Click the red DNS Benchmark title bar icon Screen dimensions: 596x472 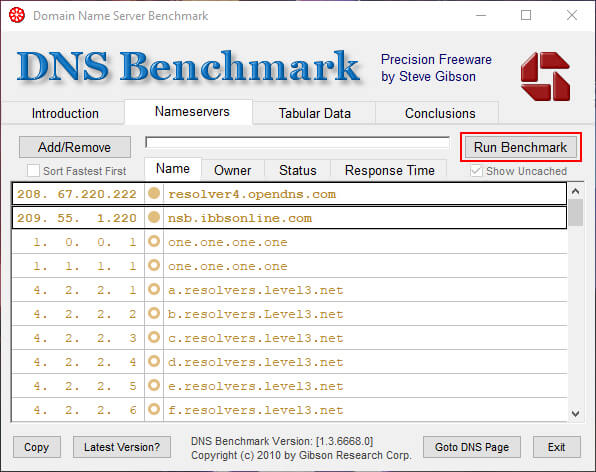17,16
